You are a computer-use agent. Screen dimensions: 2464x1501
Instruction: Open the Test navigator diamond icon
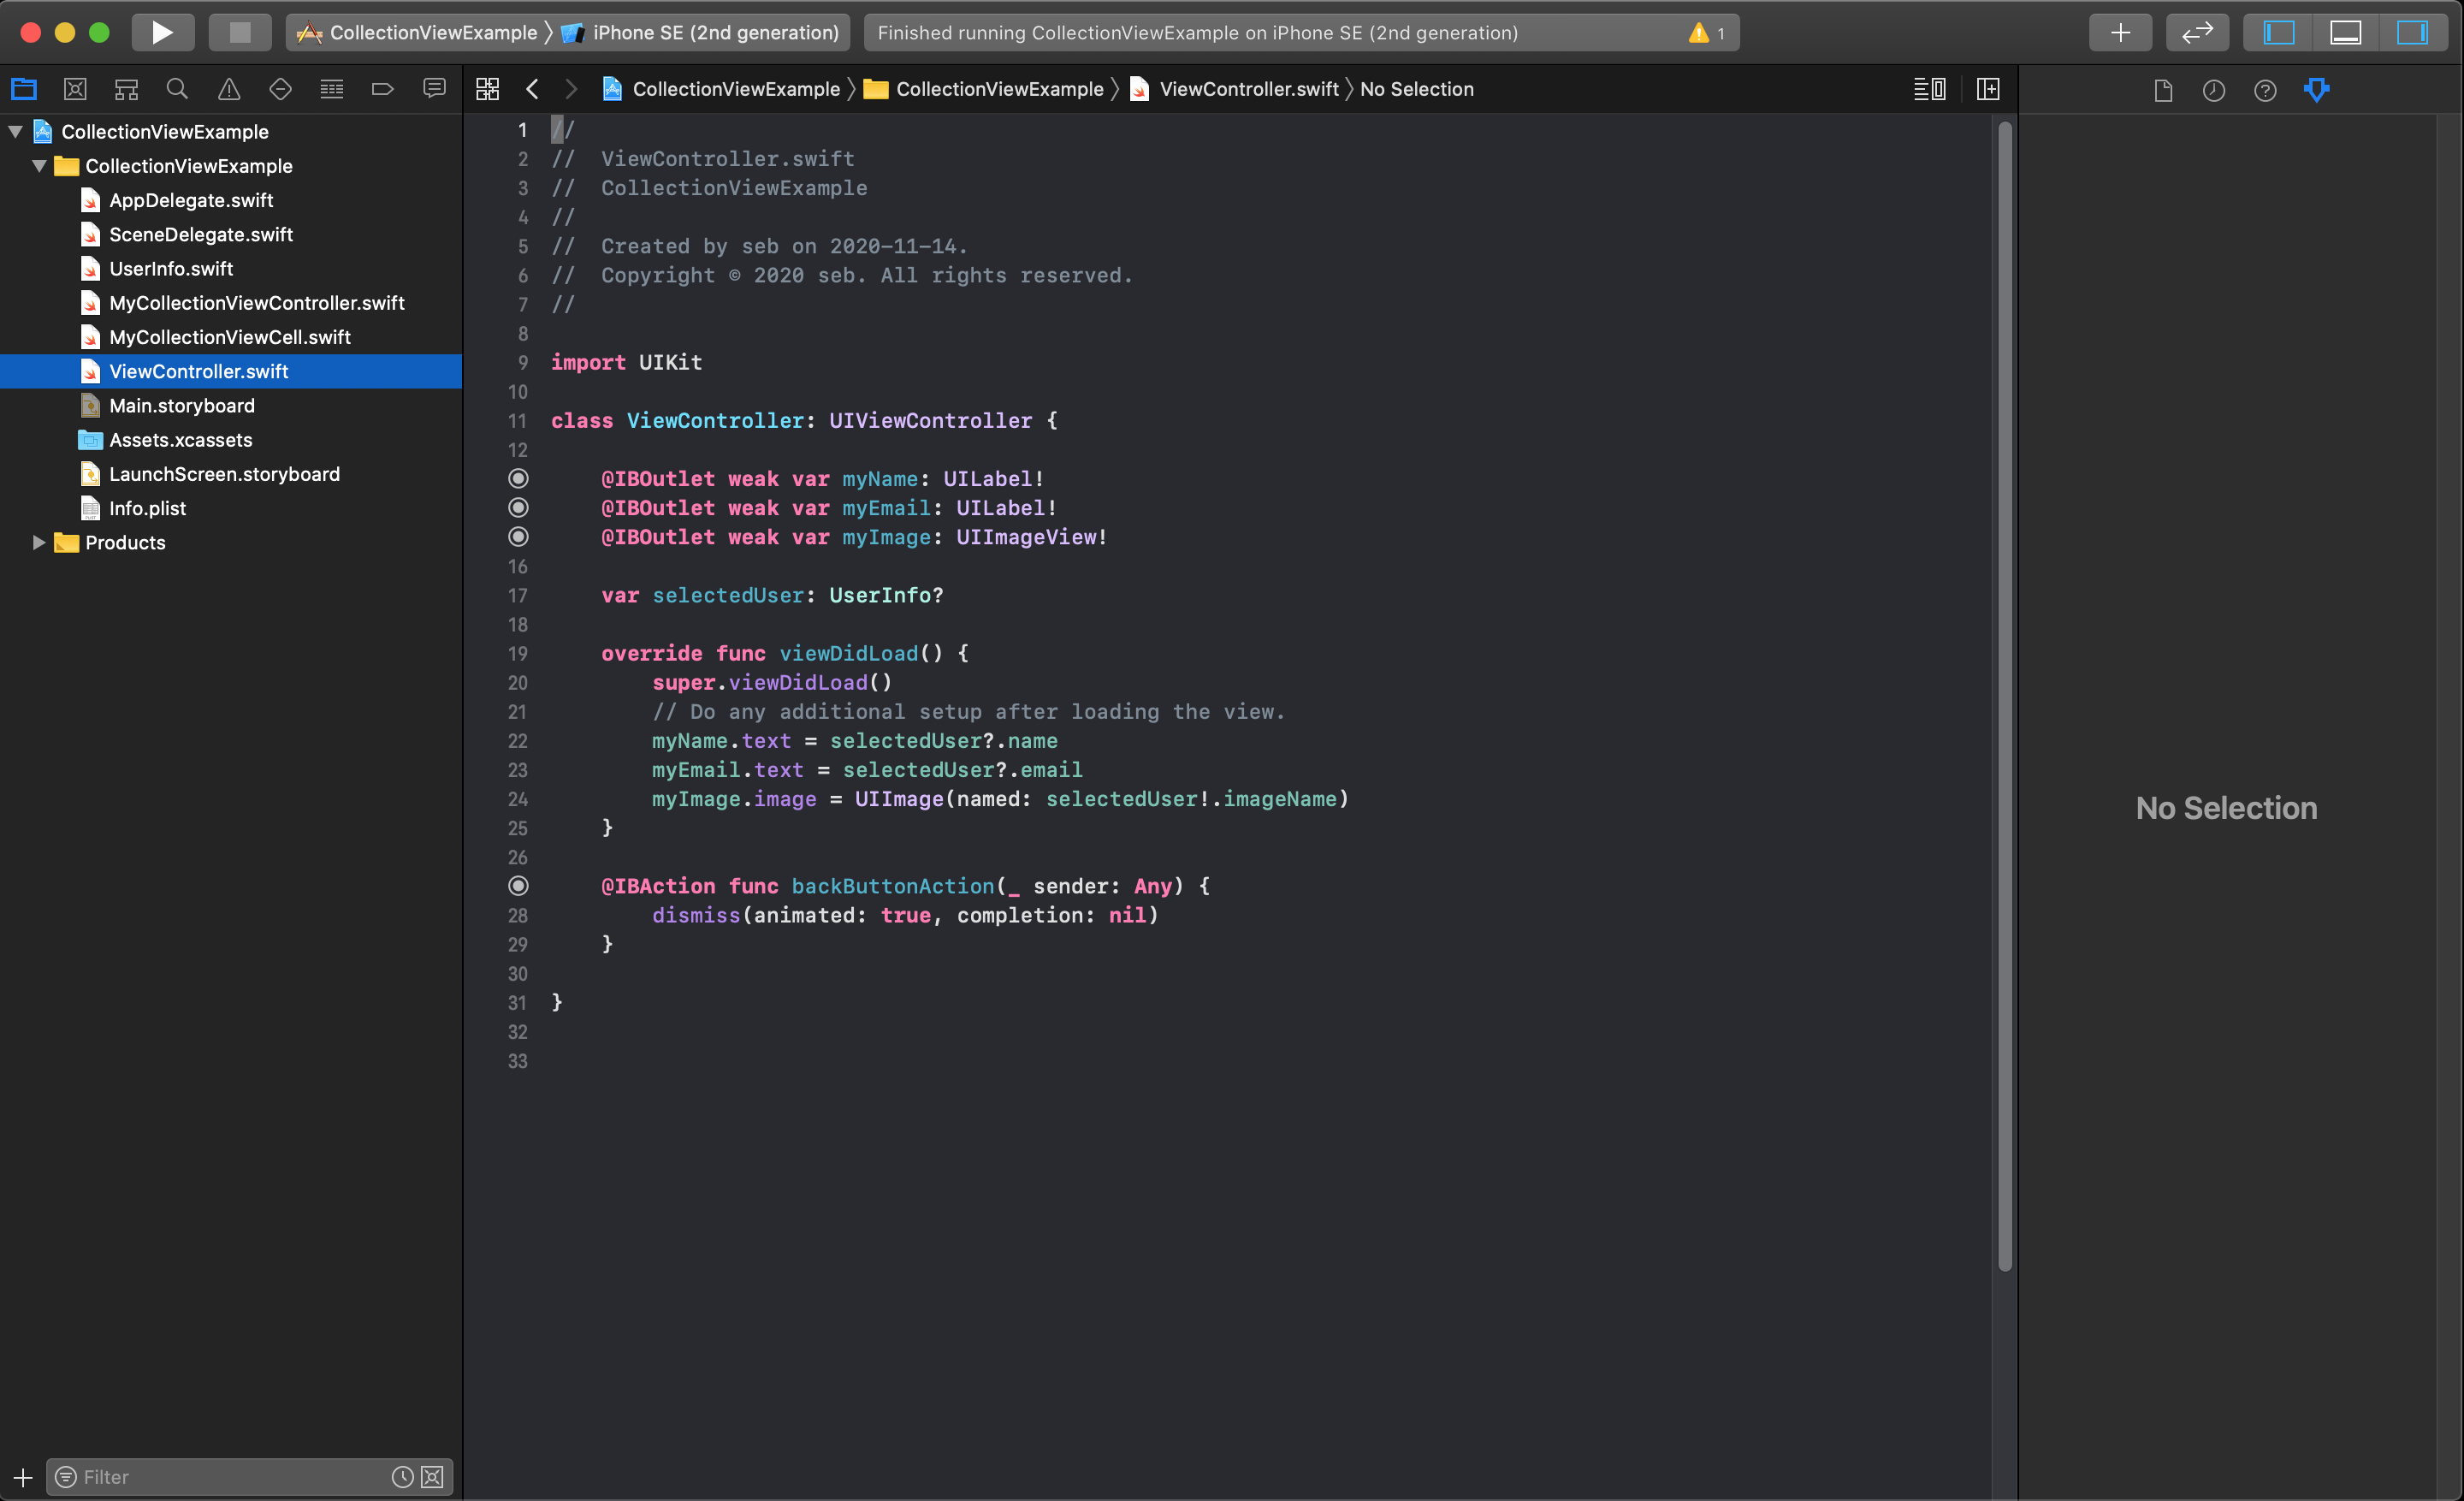pos(280,89)
